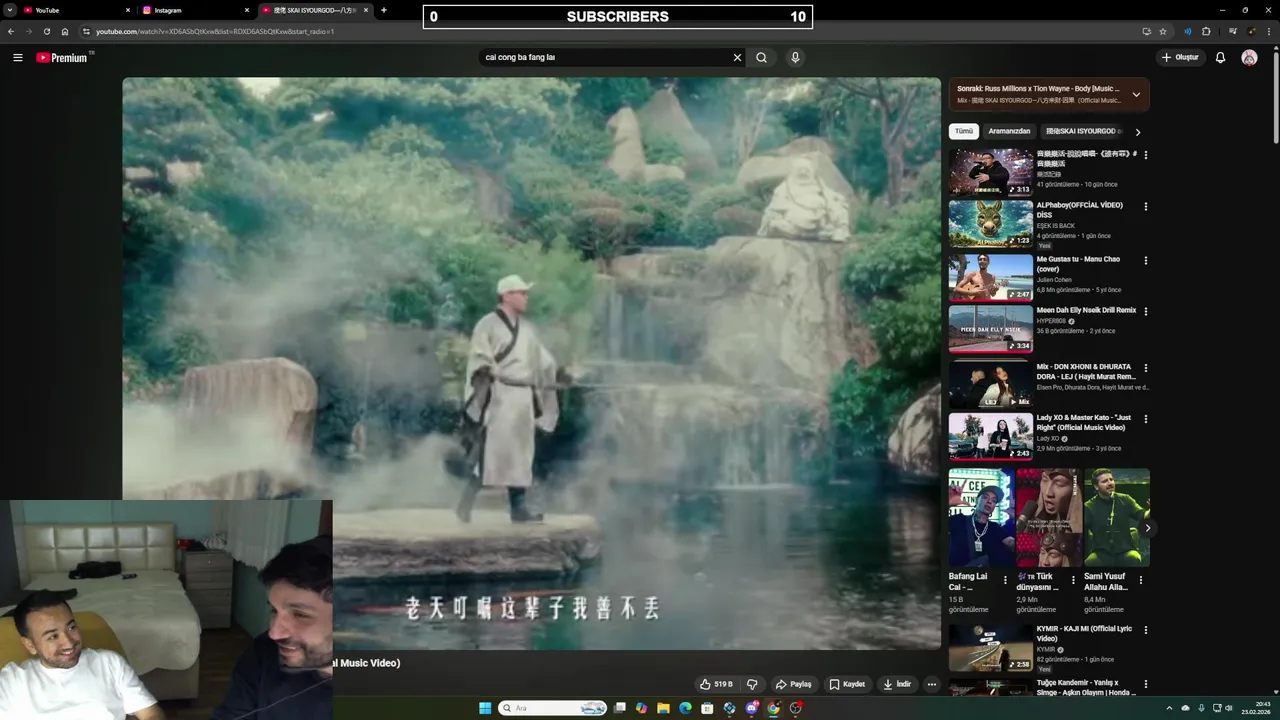Open Microsoft Edge from taskbar
The height and width of the screenshot is (720, 1280).
[x=685, y=708]
